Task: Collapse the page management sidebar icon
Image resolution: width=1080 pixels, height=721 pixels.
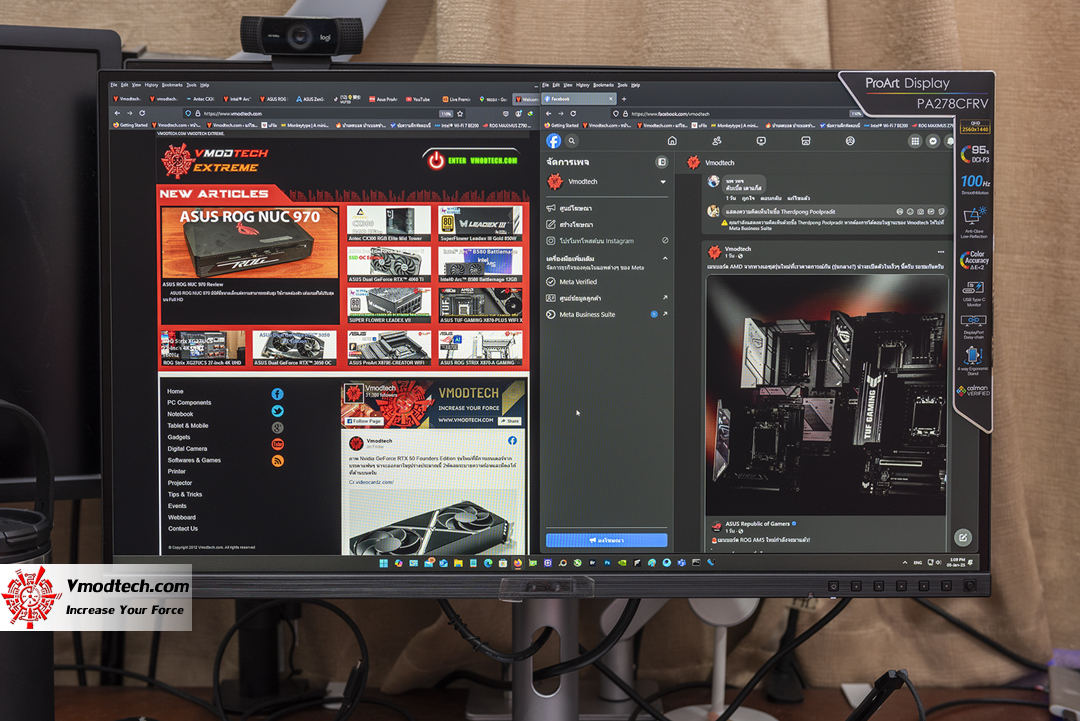Action: (x=661, y=162)
